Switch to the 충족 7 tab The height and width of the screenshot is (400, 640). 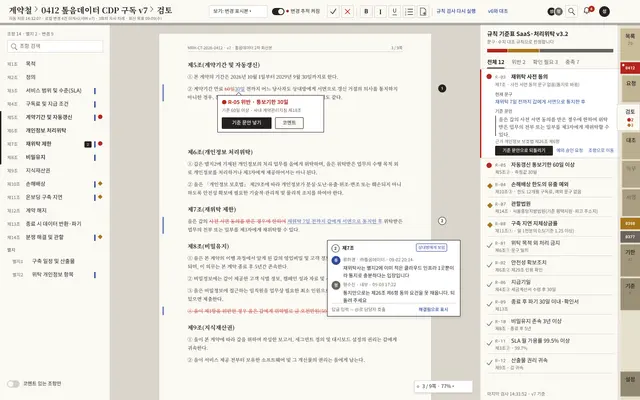(x=572, y=62)
